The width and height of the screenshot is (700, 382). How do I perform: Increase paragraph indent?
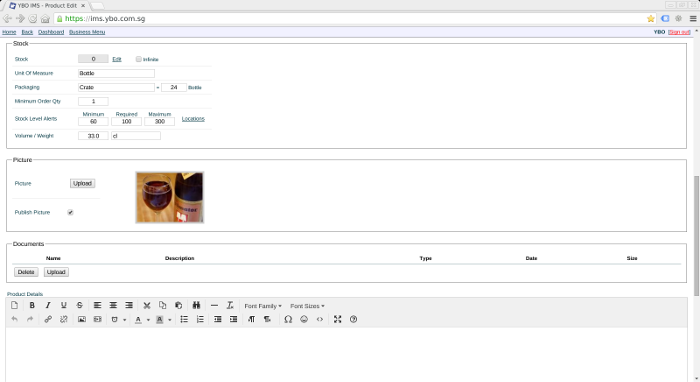coord(233,319)
